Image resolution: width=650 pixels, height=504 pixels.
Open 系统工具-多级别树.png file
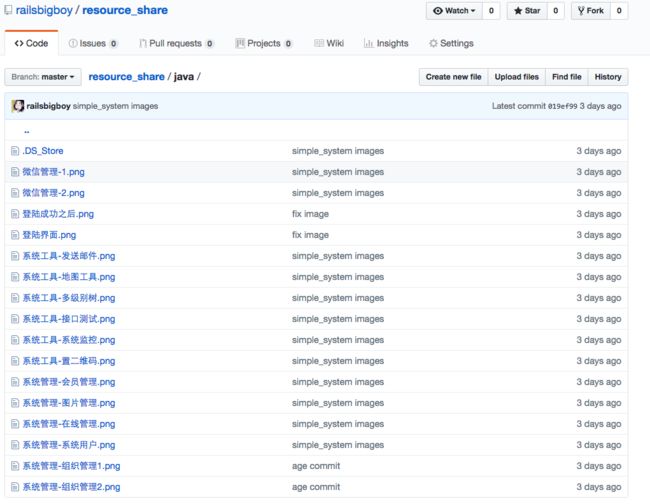click(69, 298)
